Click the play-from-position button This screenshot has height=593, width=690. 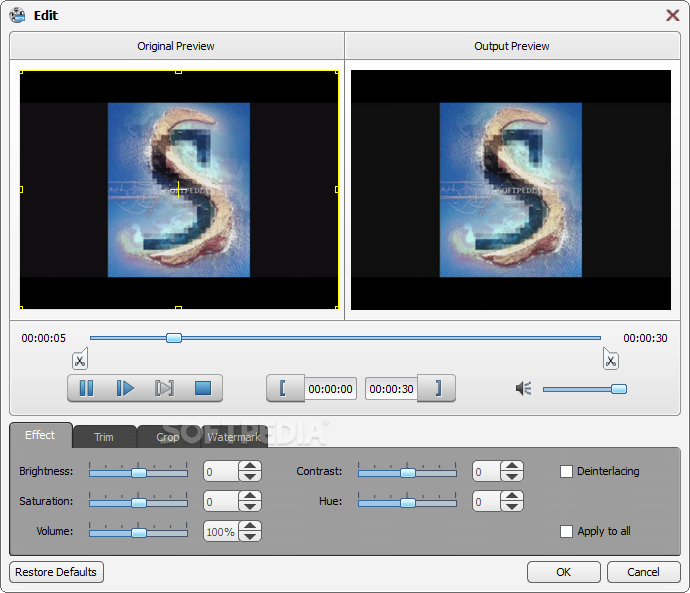click(125, 388)
